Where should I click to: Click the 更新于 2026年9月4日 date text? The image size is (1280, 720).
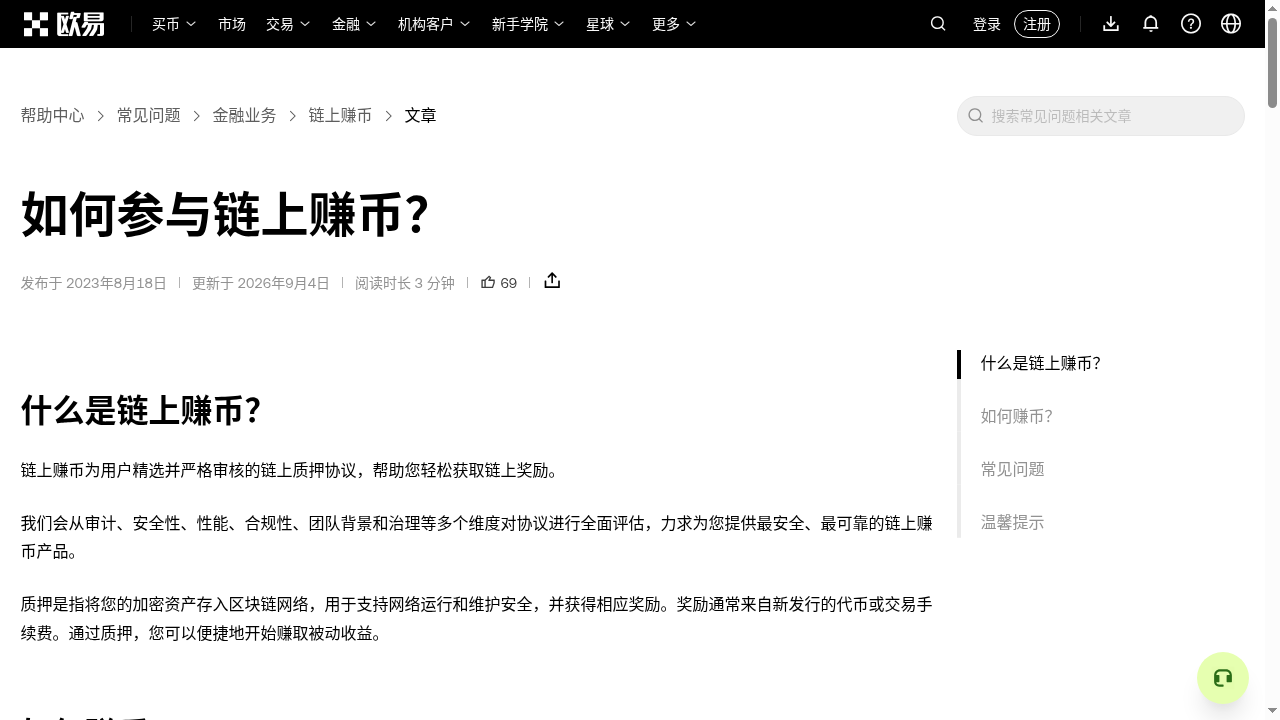(261, 283)
